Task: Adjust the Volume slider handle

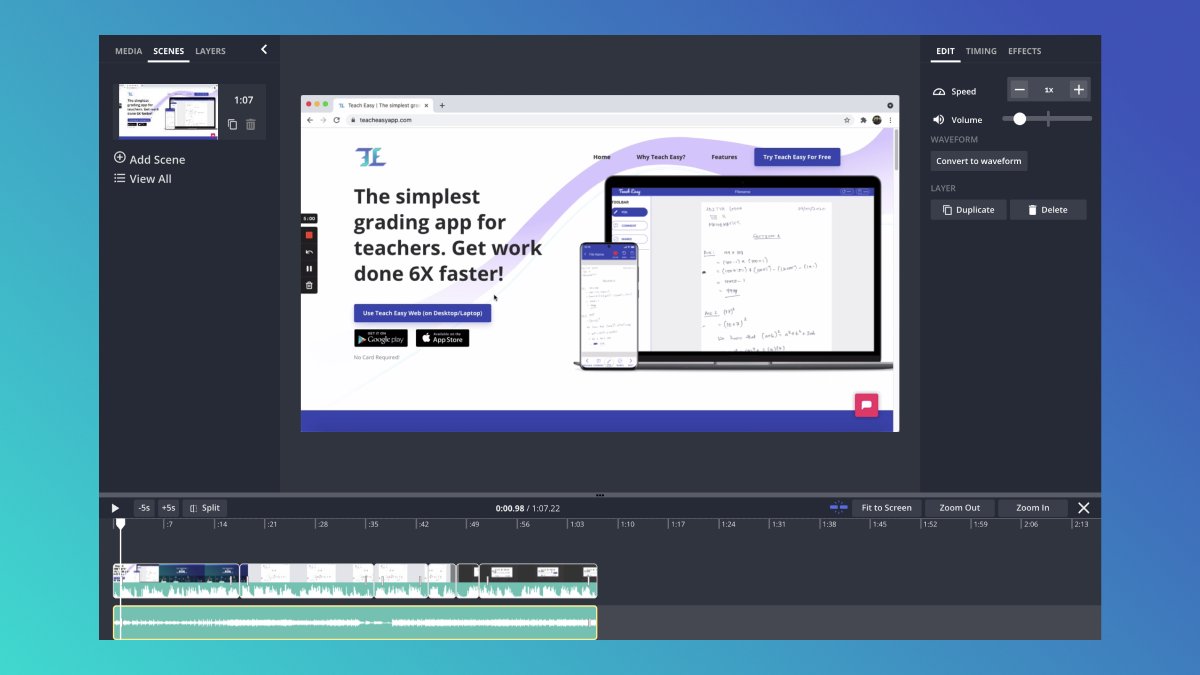Action: tap(1019, 118)
